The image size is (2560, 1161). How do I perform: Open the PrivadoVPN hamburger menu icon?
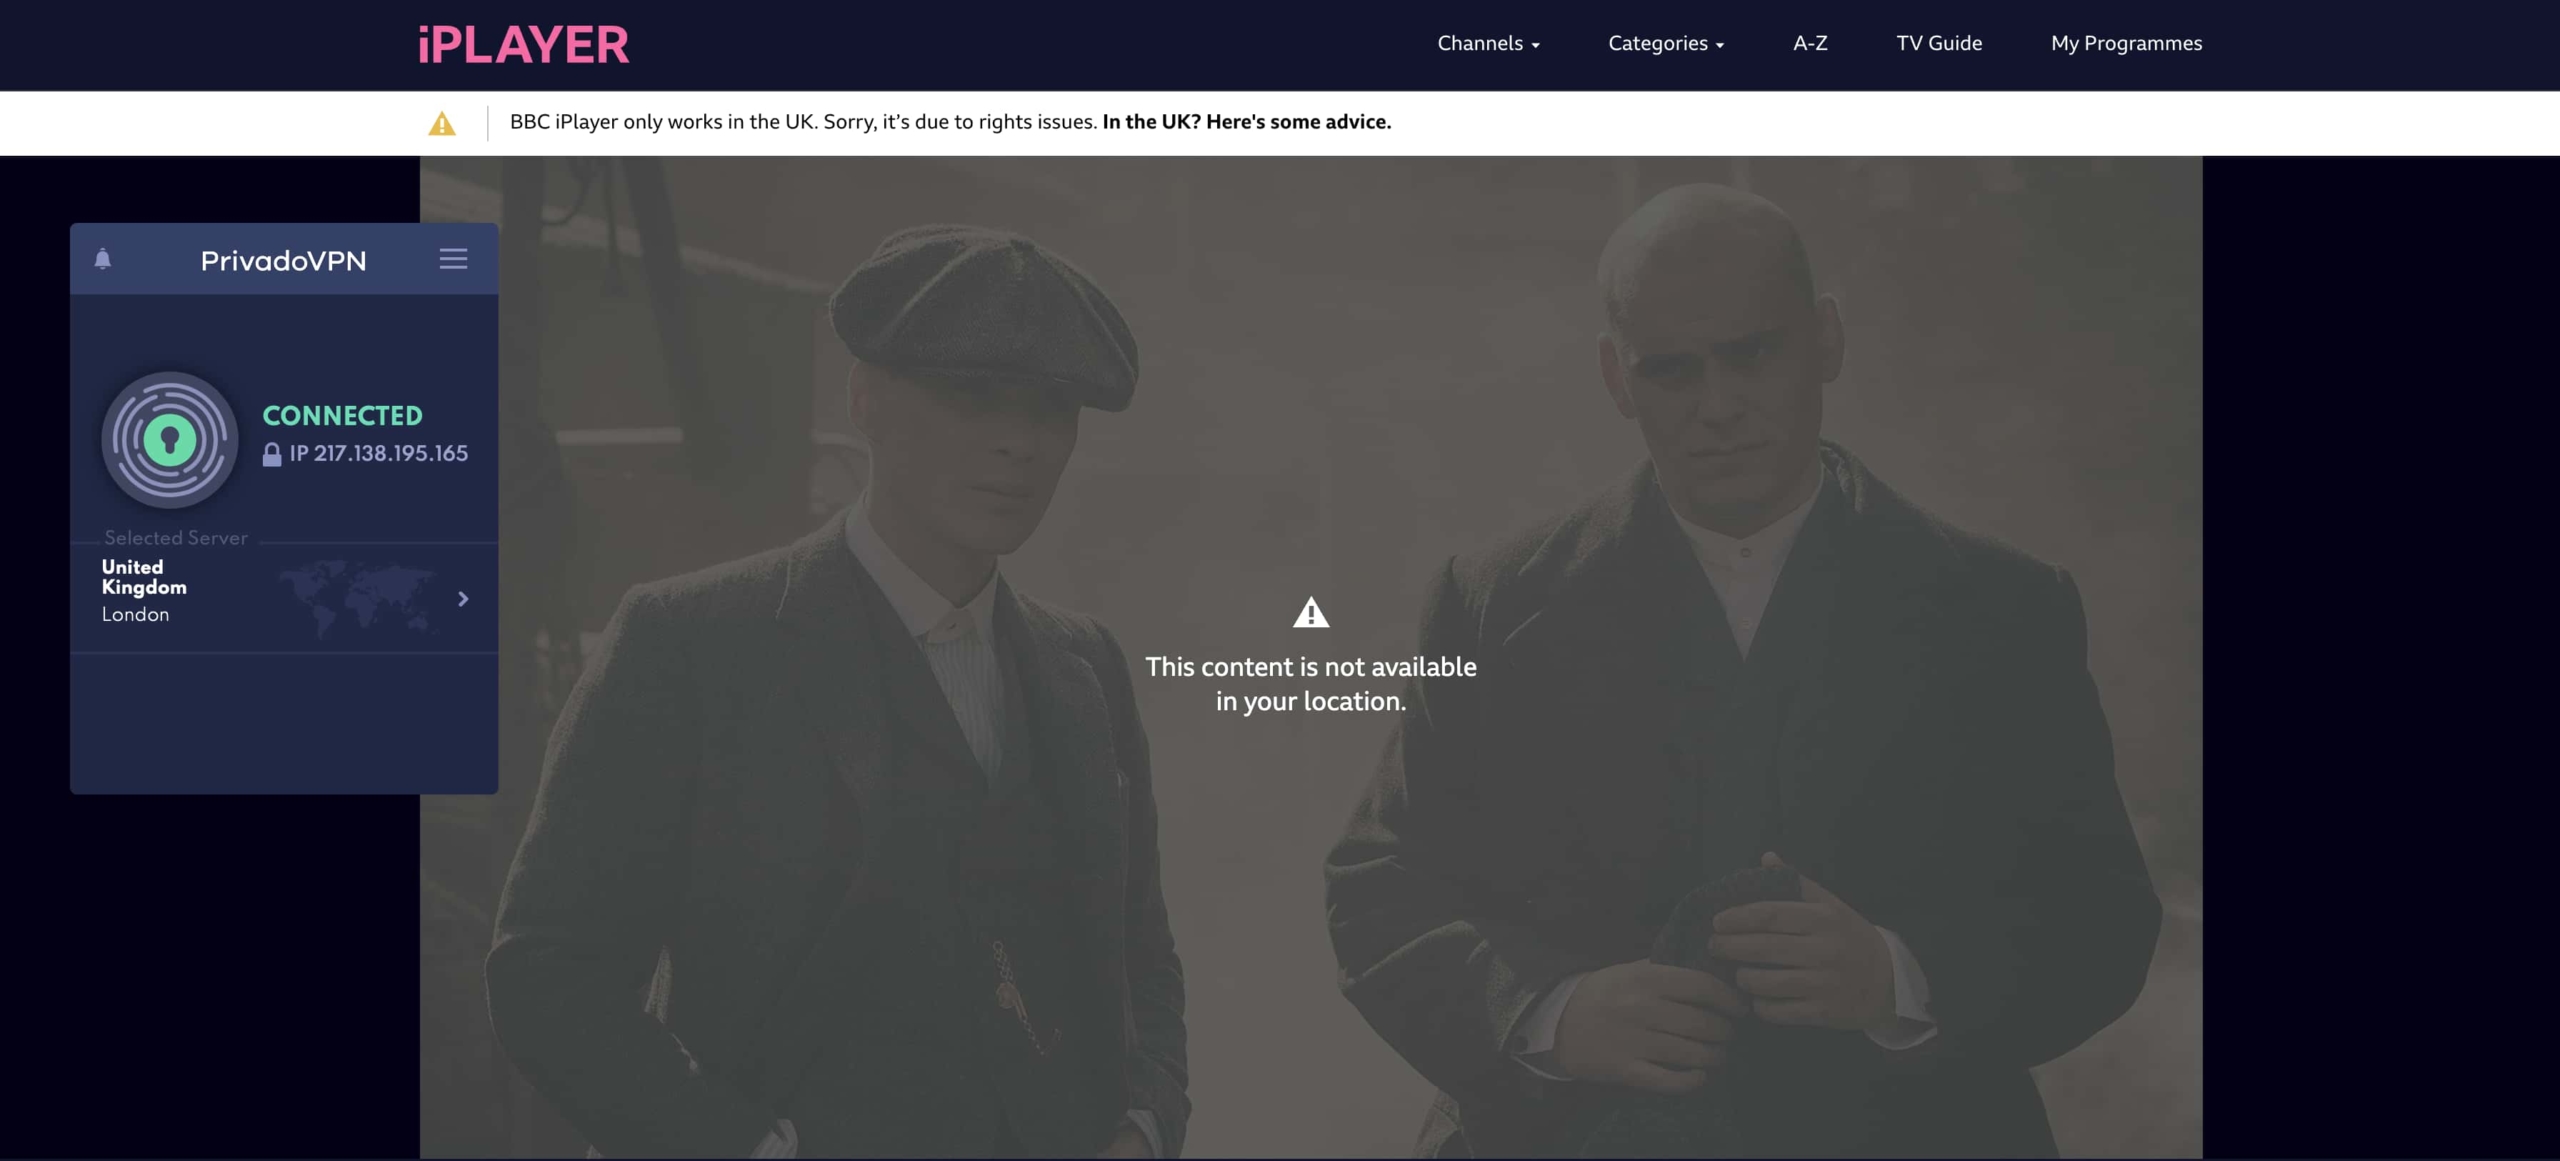[454, 258]
